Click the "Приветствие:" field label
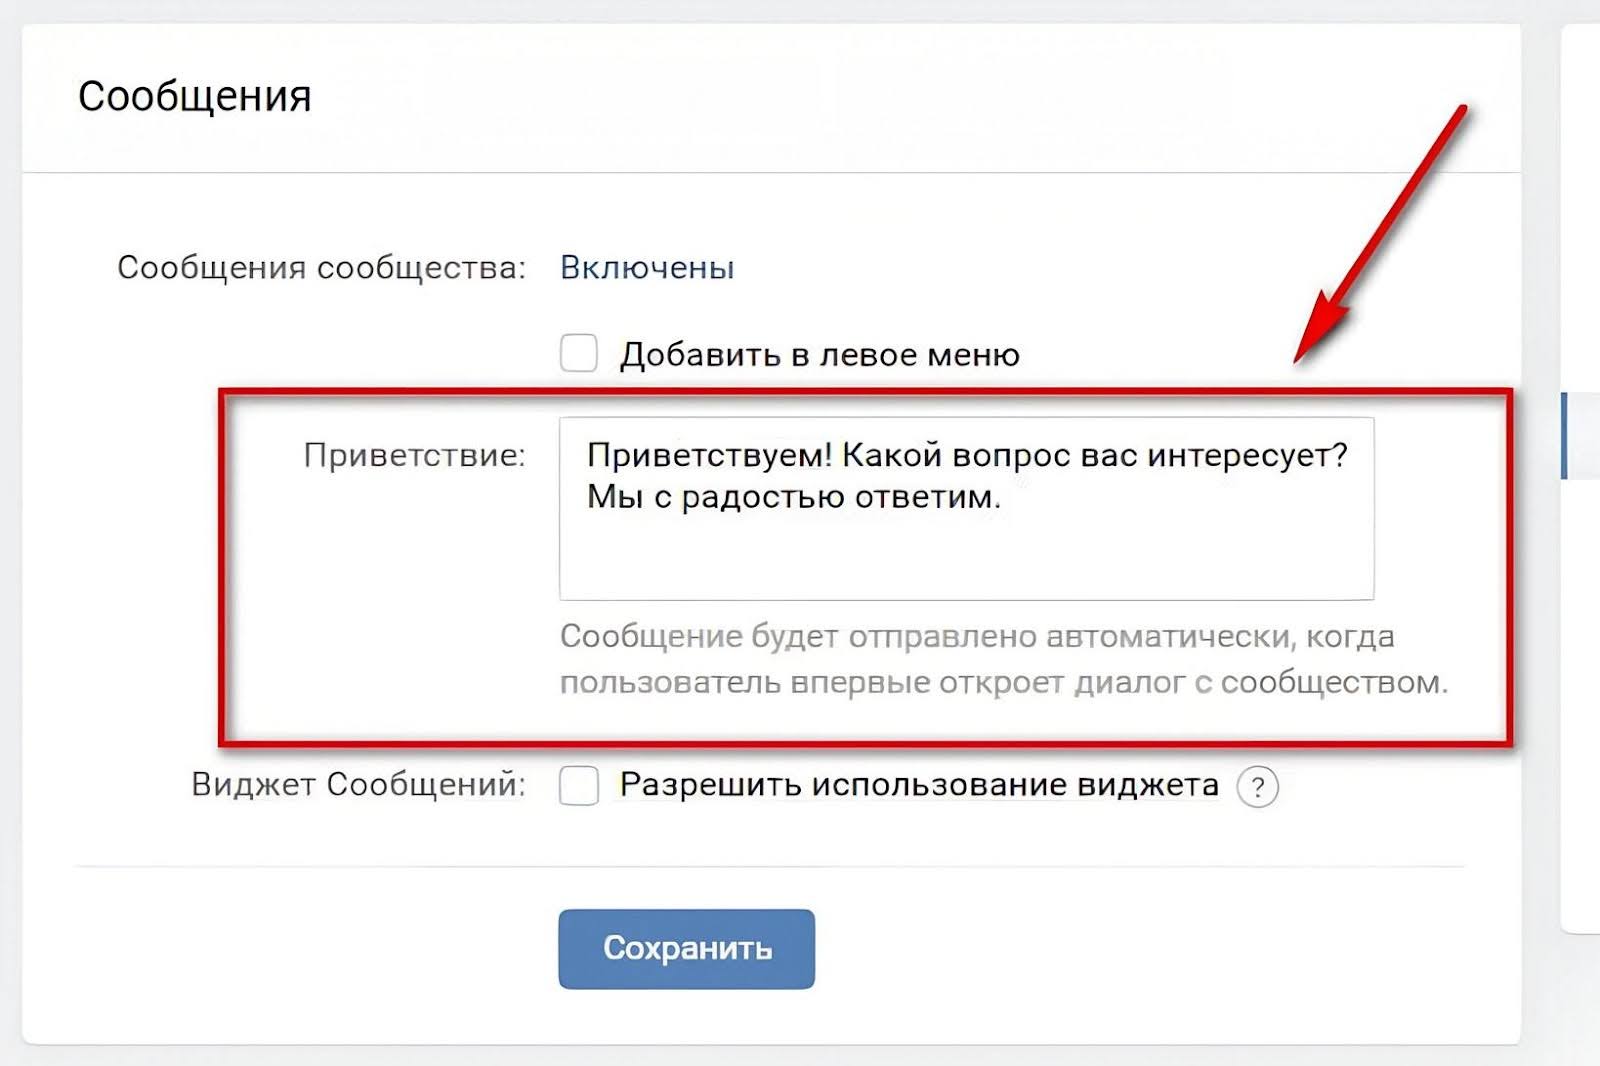The width and height of the screenshot is (1600, 1066). pos(414,456)
